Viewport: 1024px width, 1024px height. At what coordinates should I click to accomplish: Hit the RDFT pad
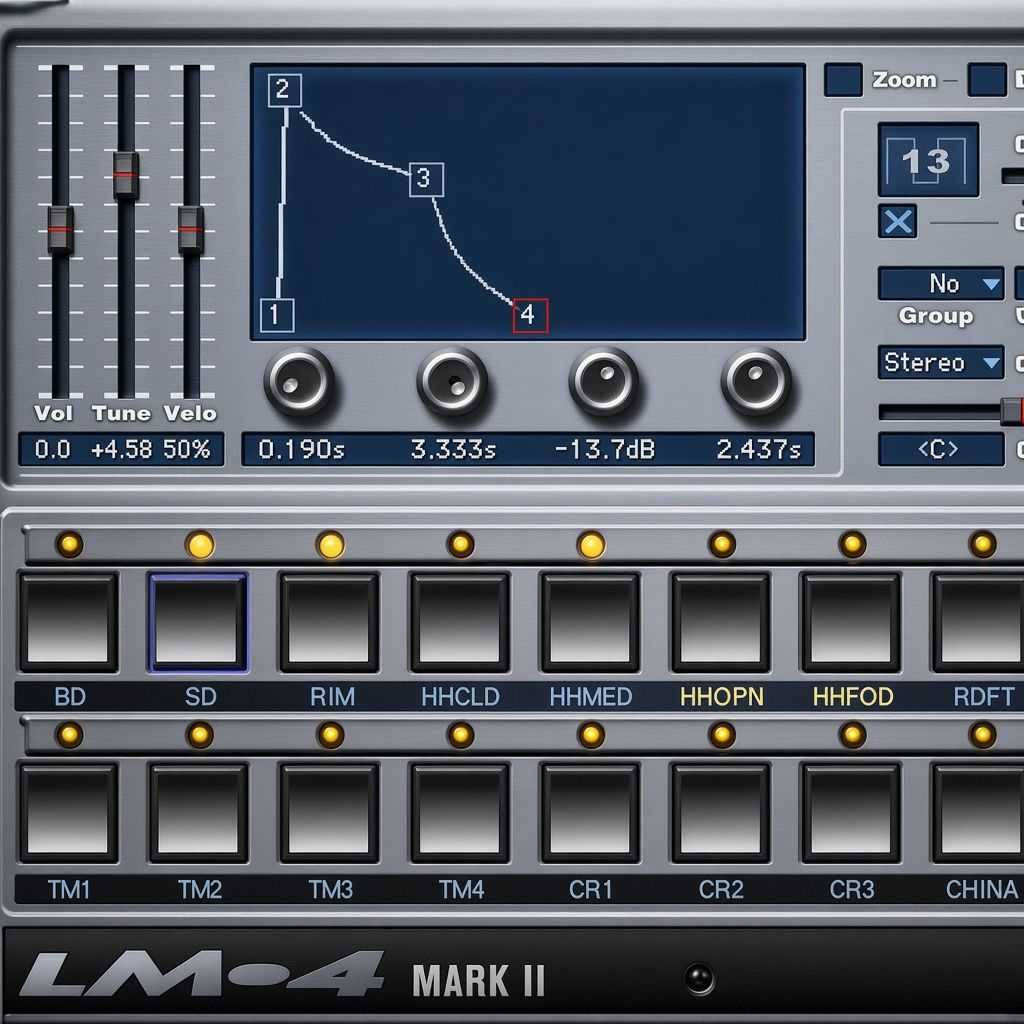tap(978, 622)
